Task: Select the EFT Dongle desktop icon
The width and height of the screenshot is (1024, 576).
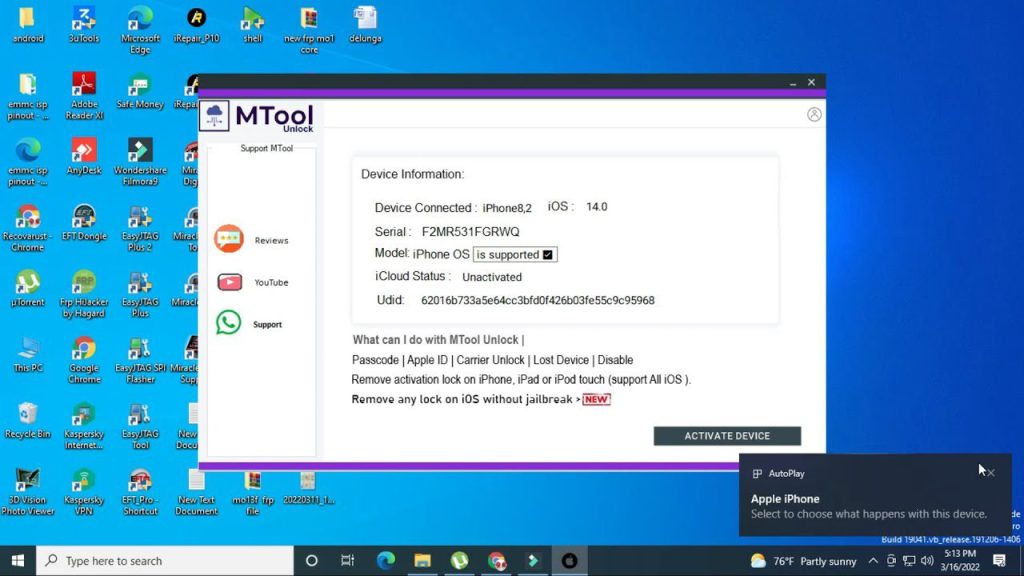Action: pyautogui.click(x=84, y=217)
